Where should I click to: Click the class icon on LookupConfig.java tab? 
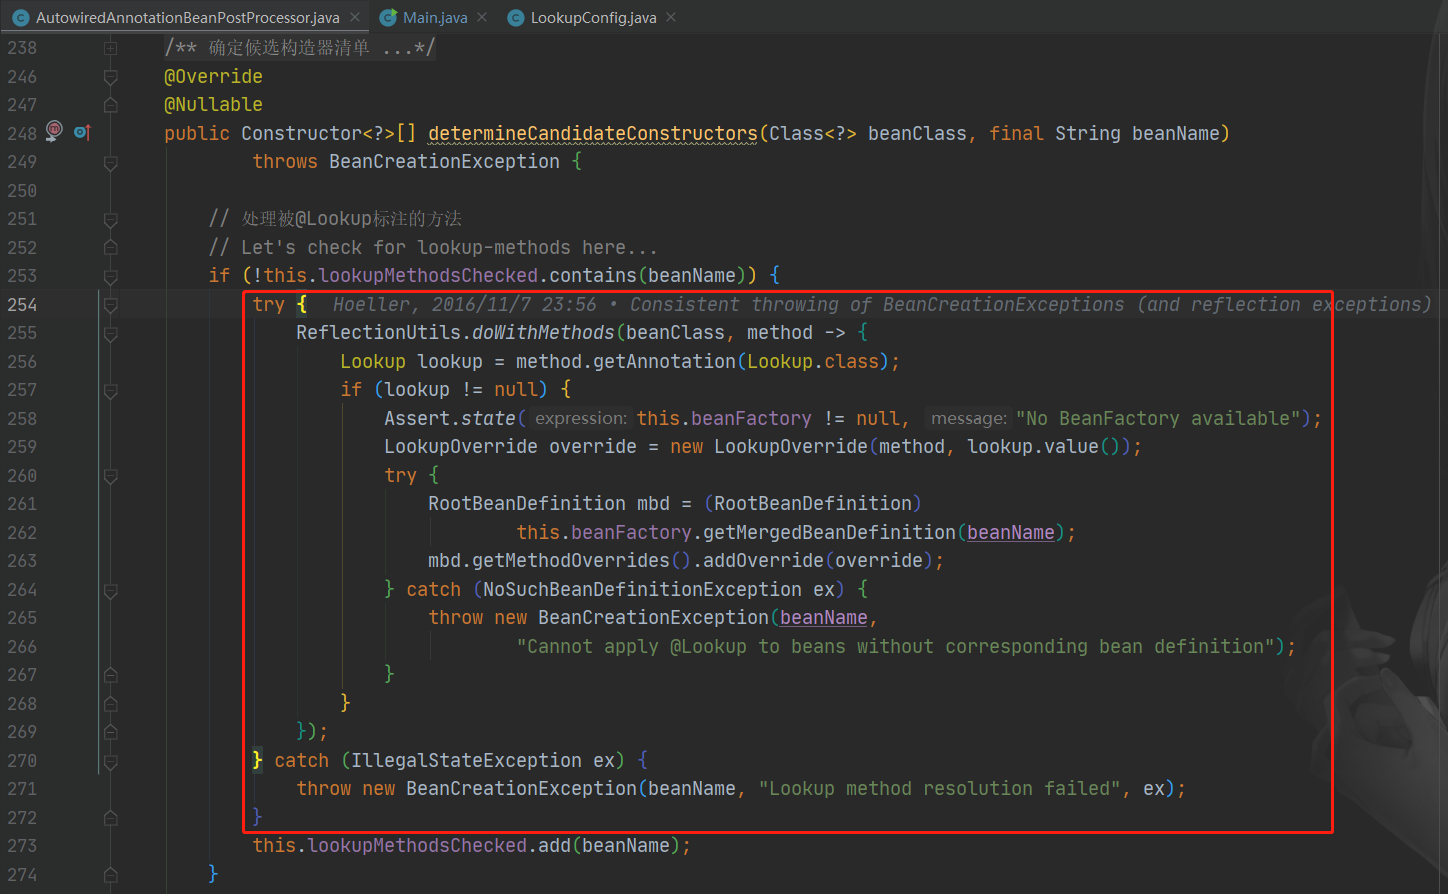(x=515, y=18)
